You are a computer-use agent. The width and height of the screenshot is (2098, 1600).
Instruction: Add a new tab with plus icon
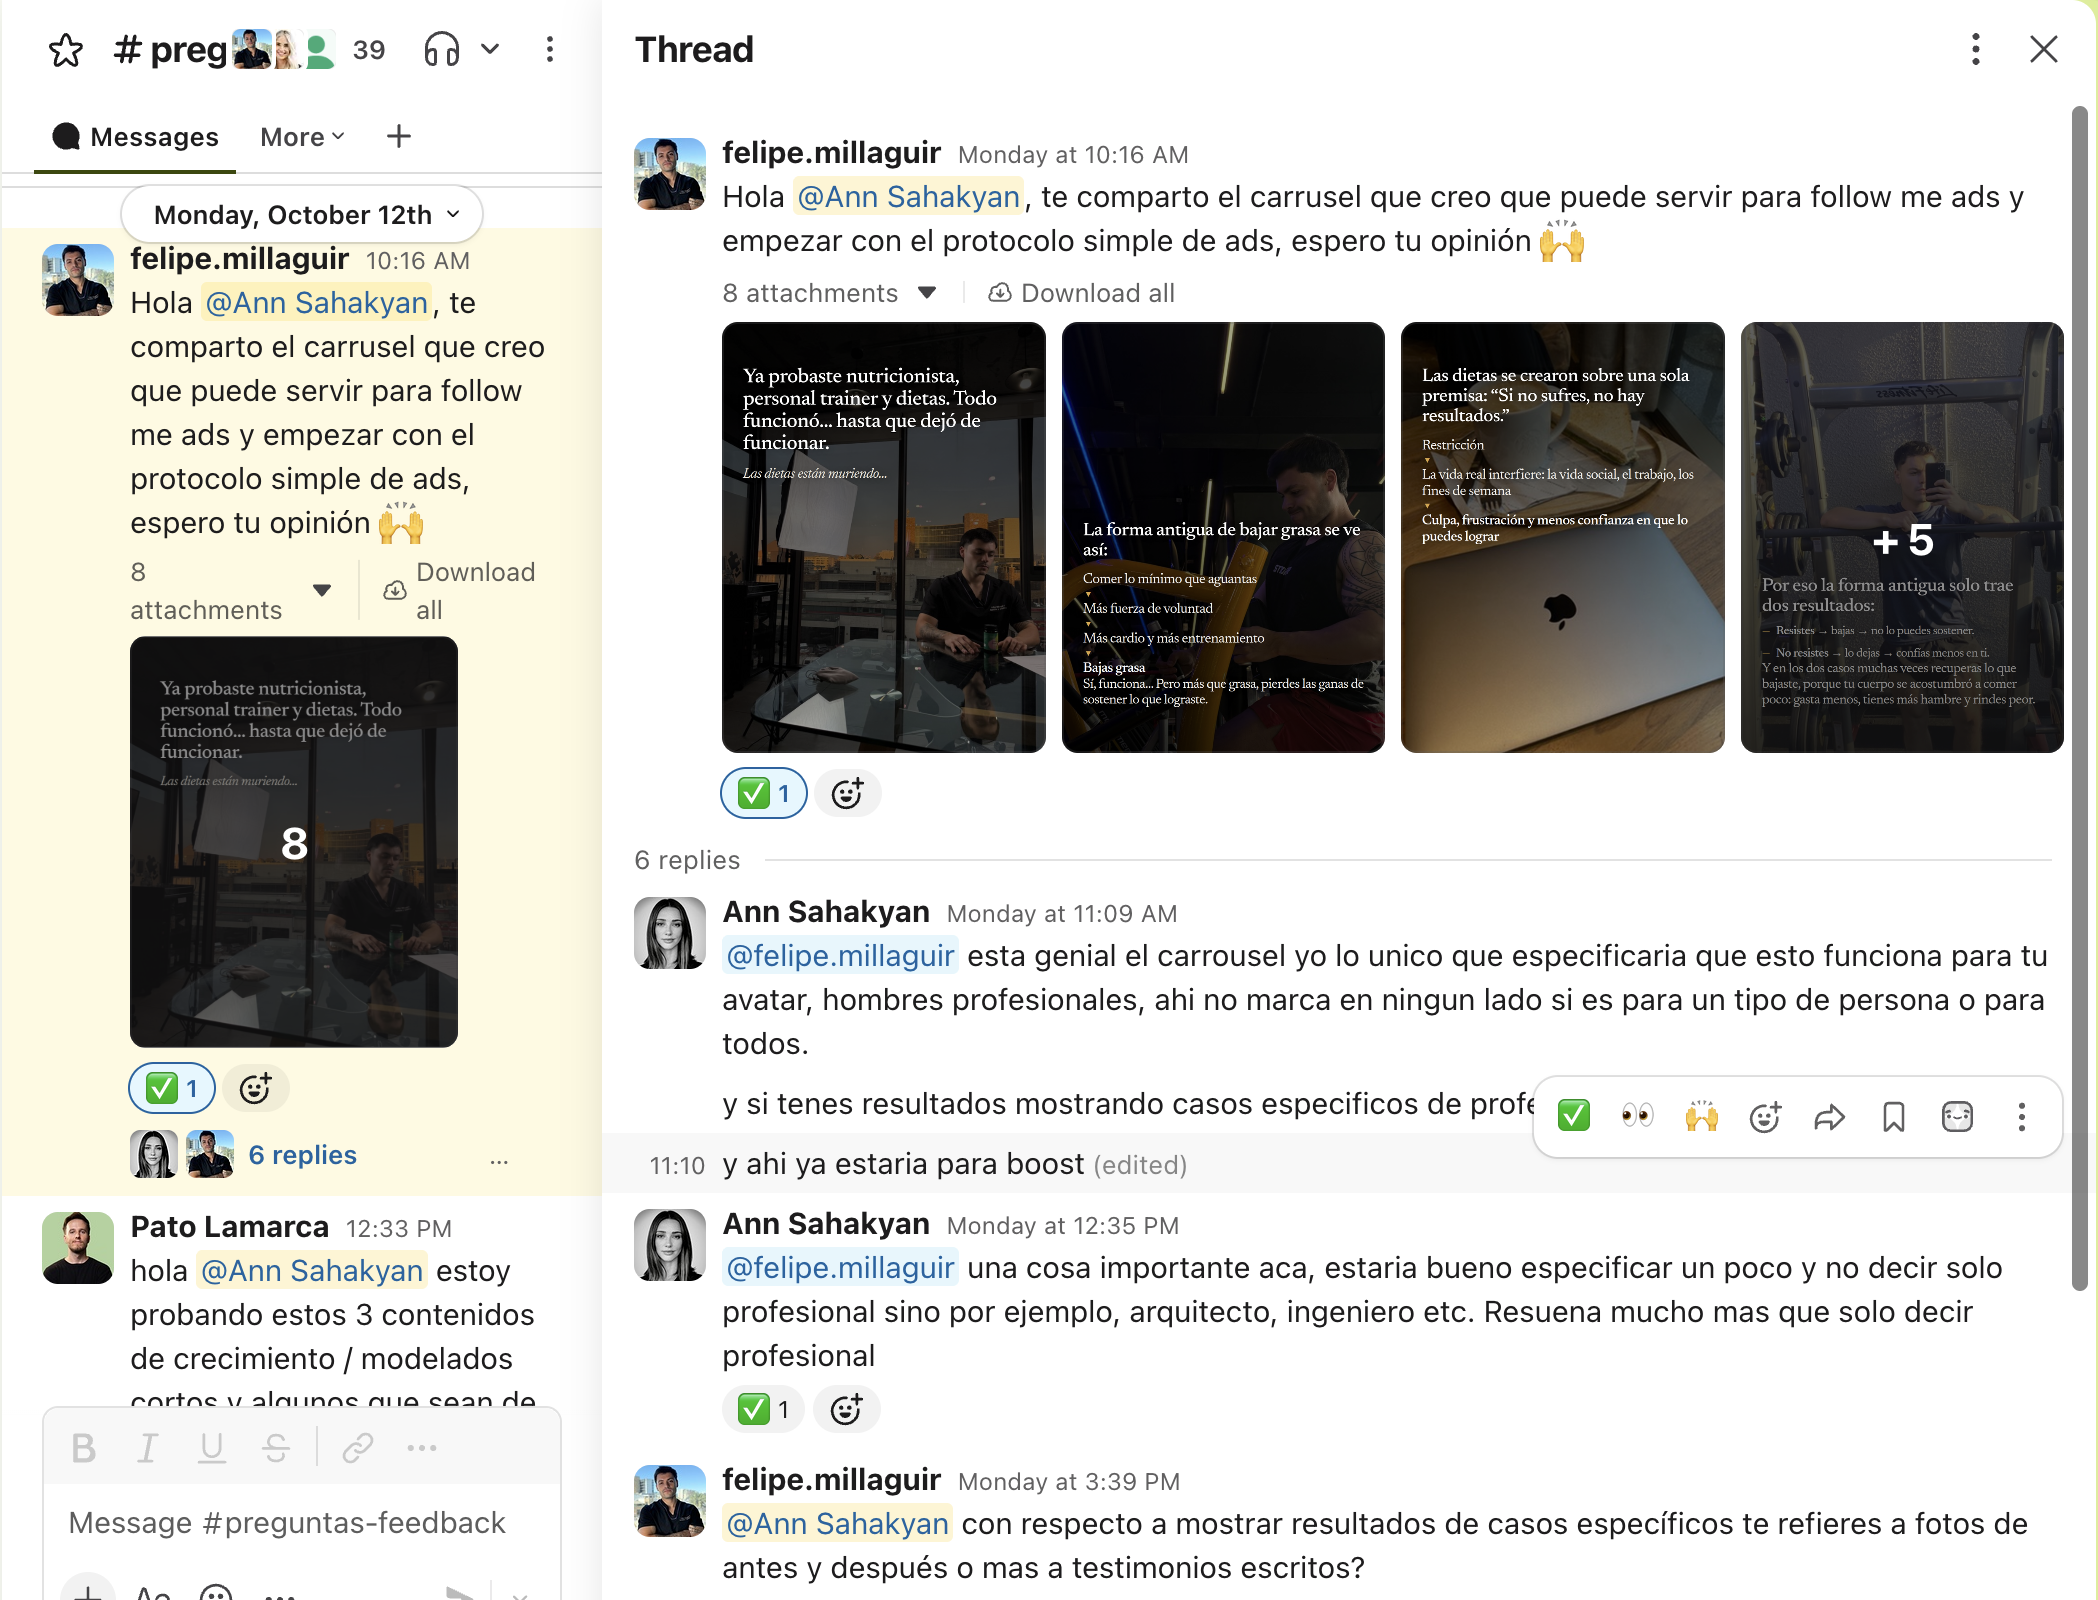pyautogui.click(x=399, y=136)
